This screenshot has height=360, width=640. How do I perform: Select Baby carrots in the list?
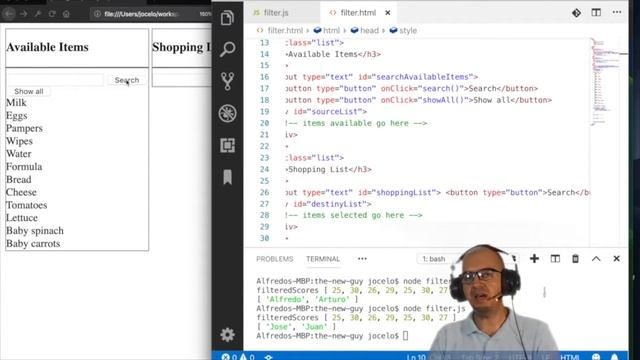click(33, 244)
